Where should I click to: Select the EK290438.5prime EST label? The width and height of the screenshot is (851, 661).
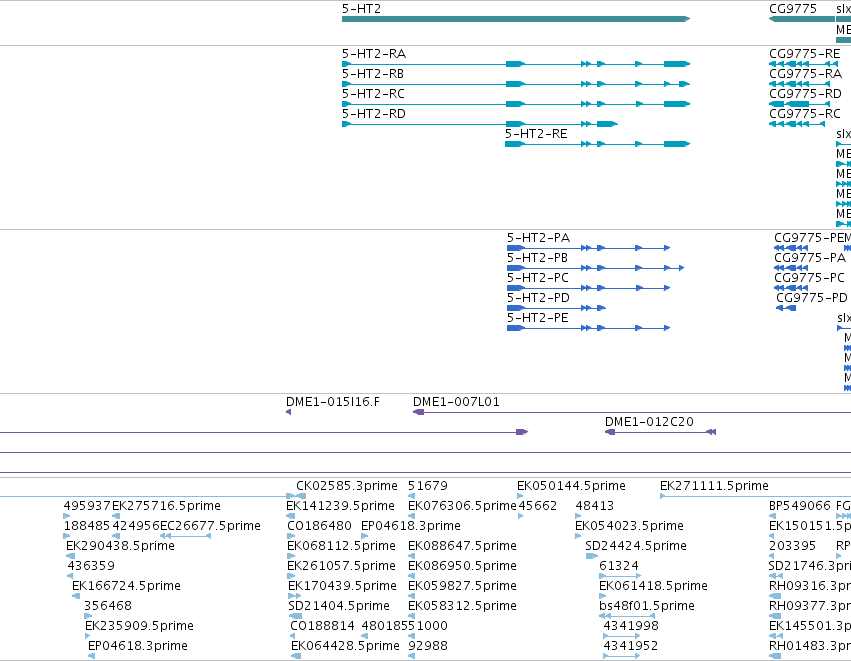pos(120,546)
